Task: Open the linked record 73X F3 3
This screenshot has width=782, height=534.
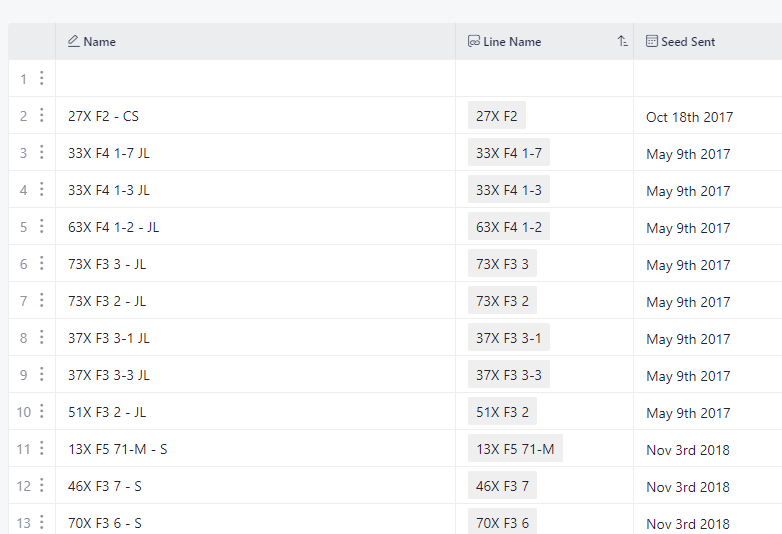Action: [502, 264]
